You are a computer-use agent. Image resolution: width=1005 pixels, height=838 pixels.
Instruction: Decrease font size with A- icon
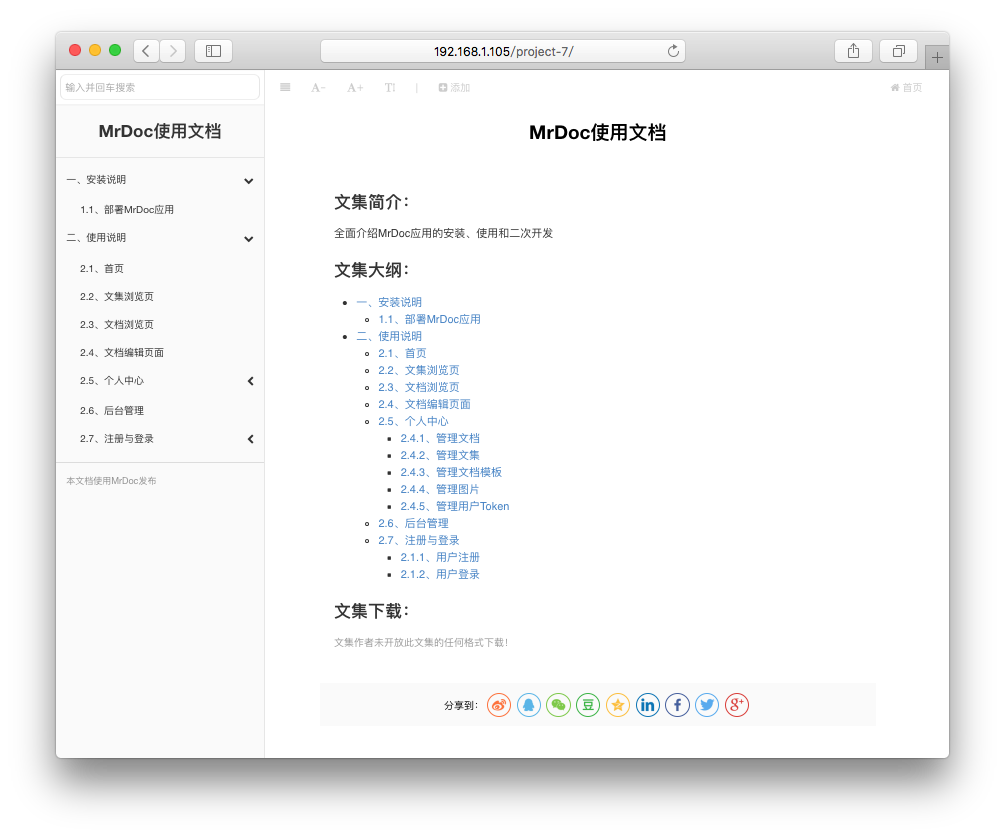click(318, 88)
